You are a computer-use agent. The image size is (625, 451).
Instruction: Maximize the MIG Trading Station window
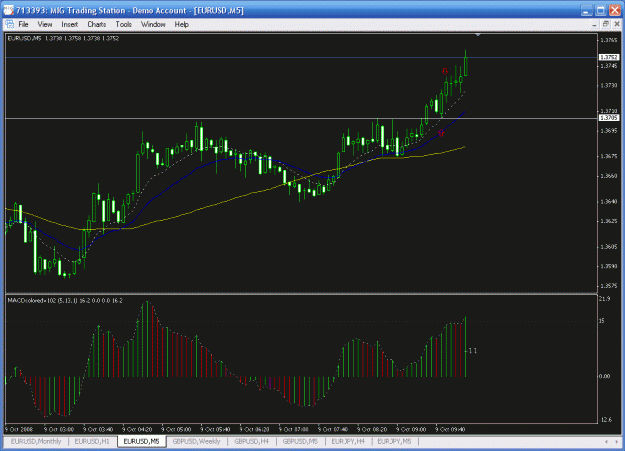click(600, 10)
